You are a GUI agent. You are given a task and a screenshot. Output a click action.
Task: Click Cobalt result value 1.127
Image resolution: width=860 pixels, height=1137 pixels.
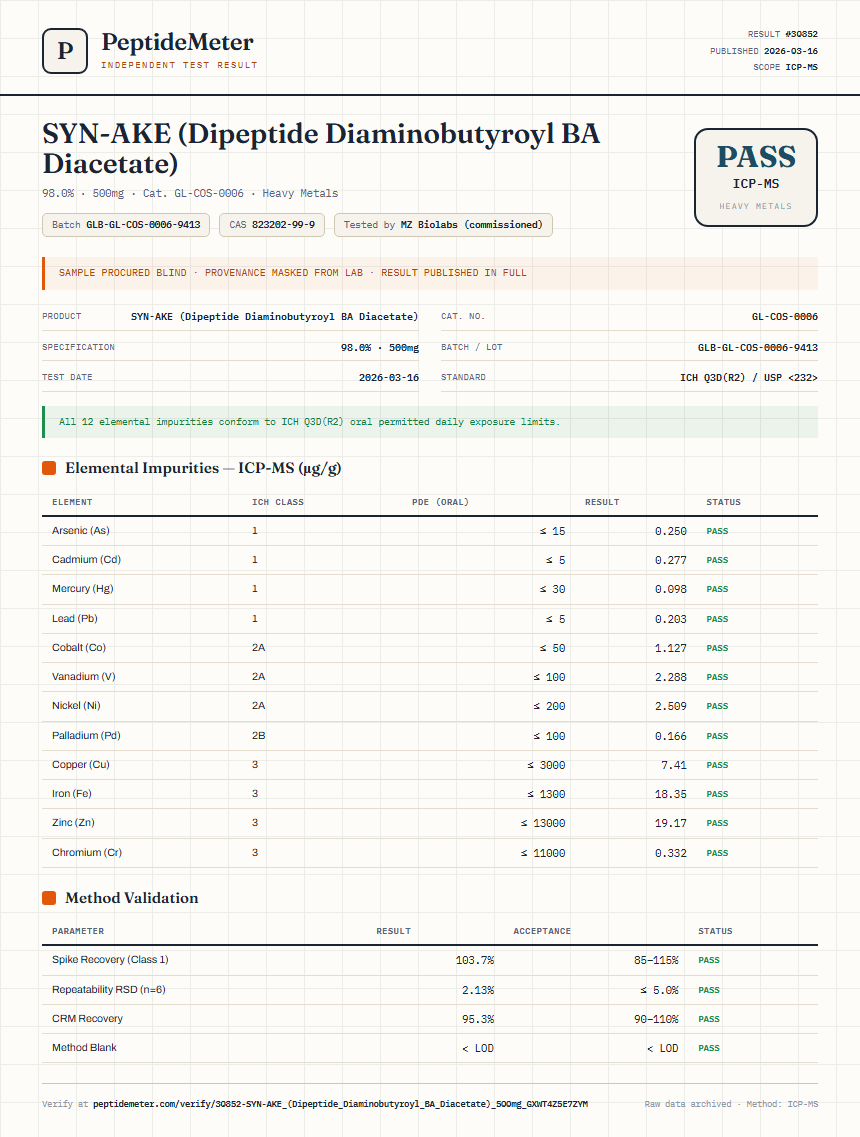[x=671, y=648]
